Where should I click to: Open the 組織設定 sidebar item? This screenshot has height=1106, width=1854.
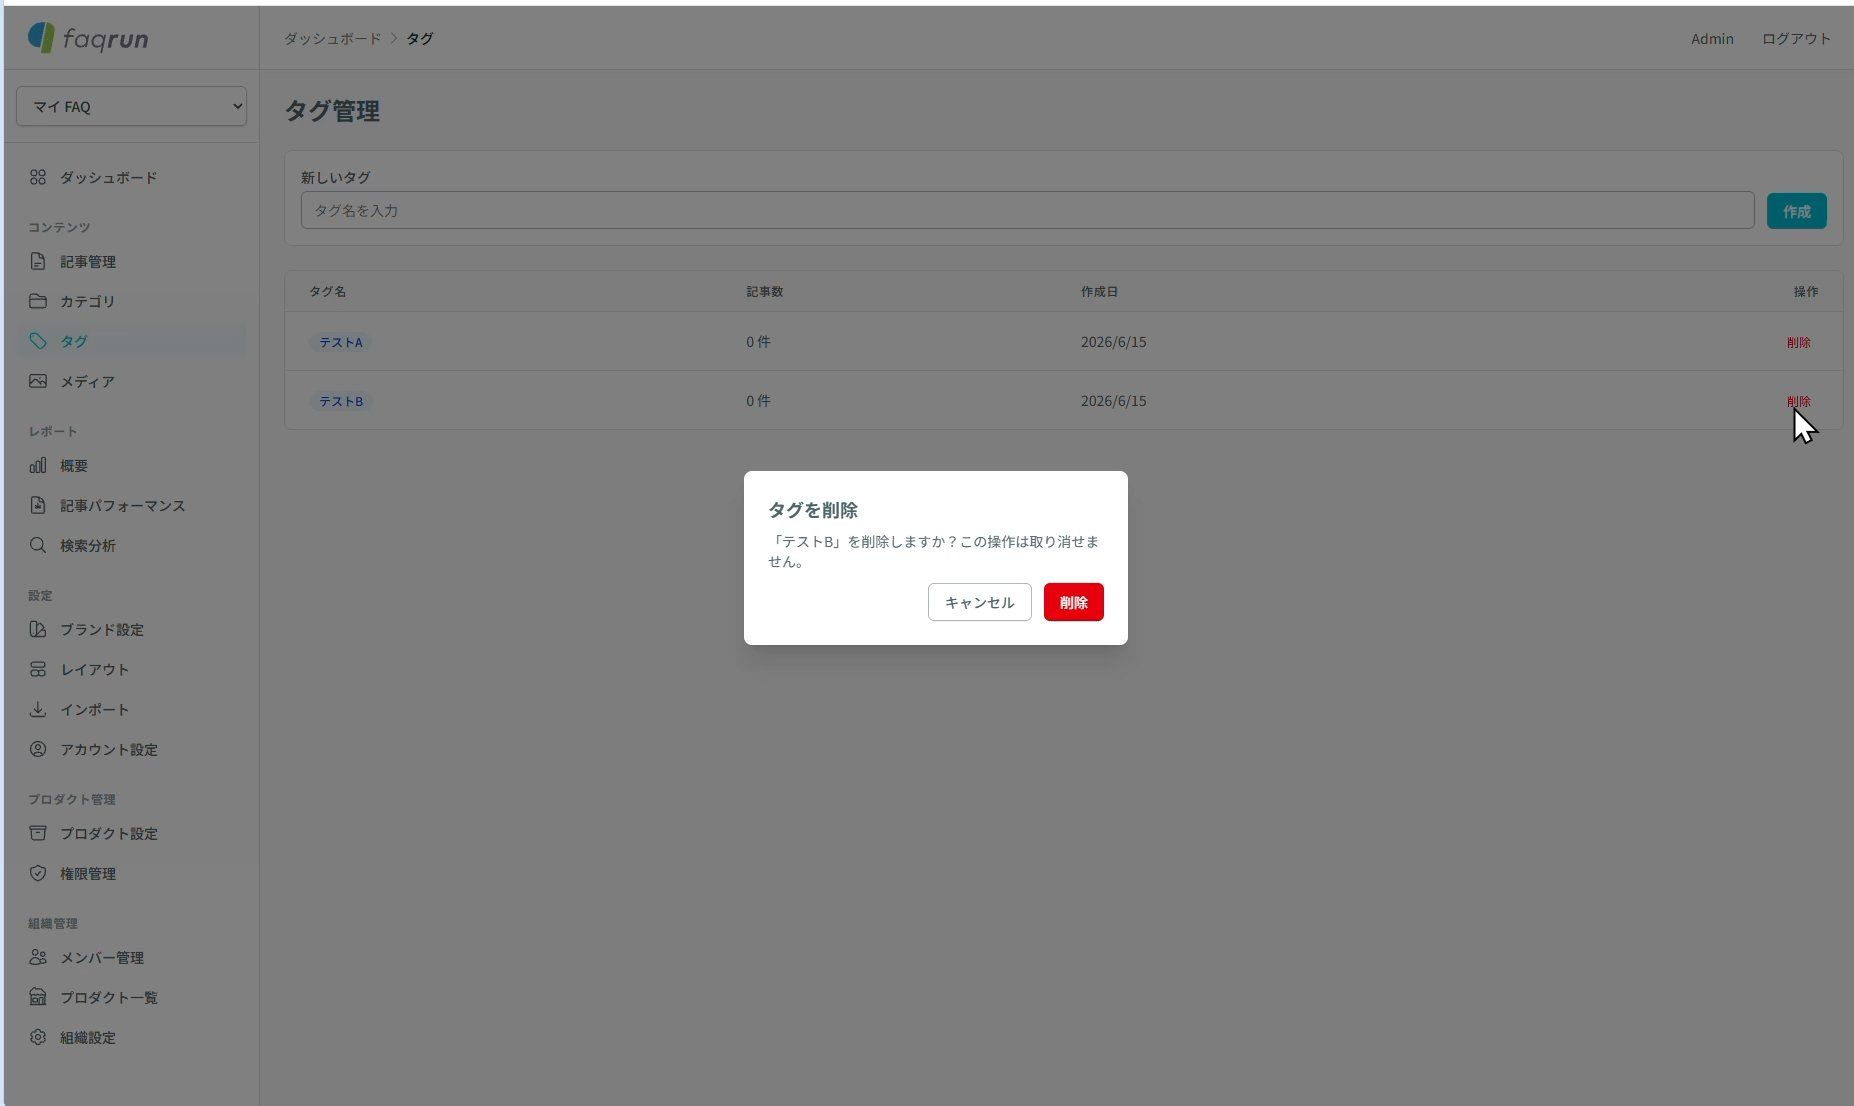coord(131,1037)
